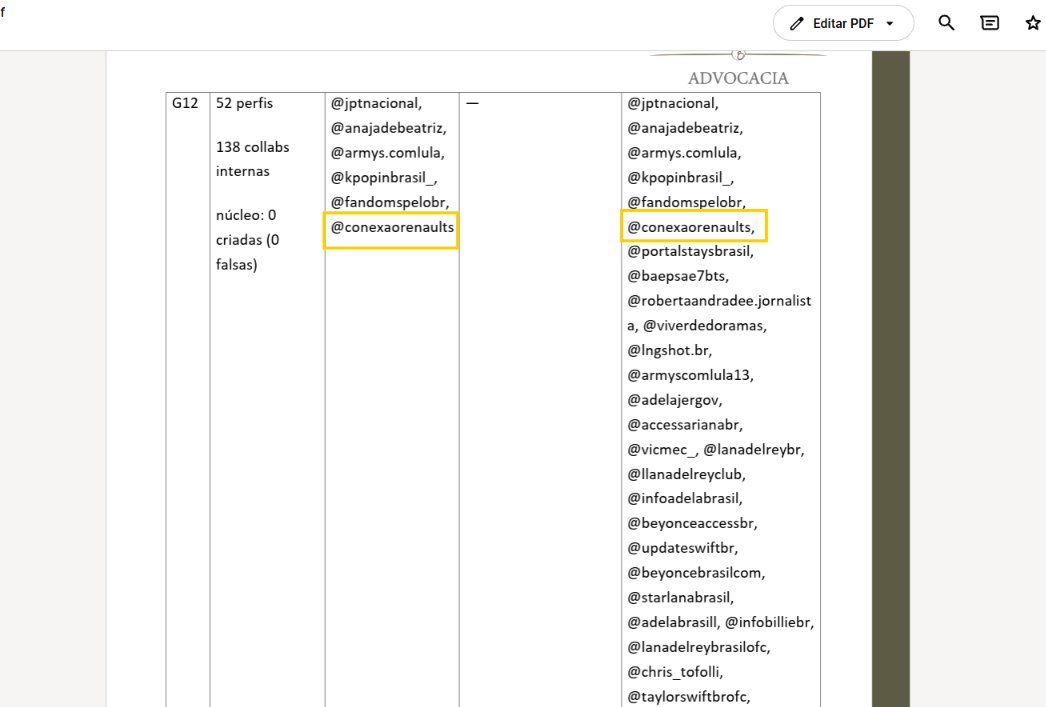Click the 'núcleo: 0' text

tap(245, 215)
